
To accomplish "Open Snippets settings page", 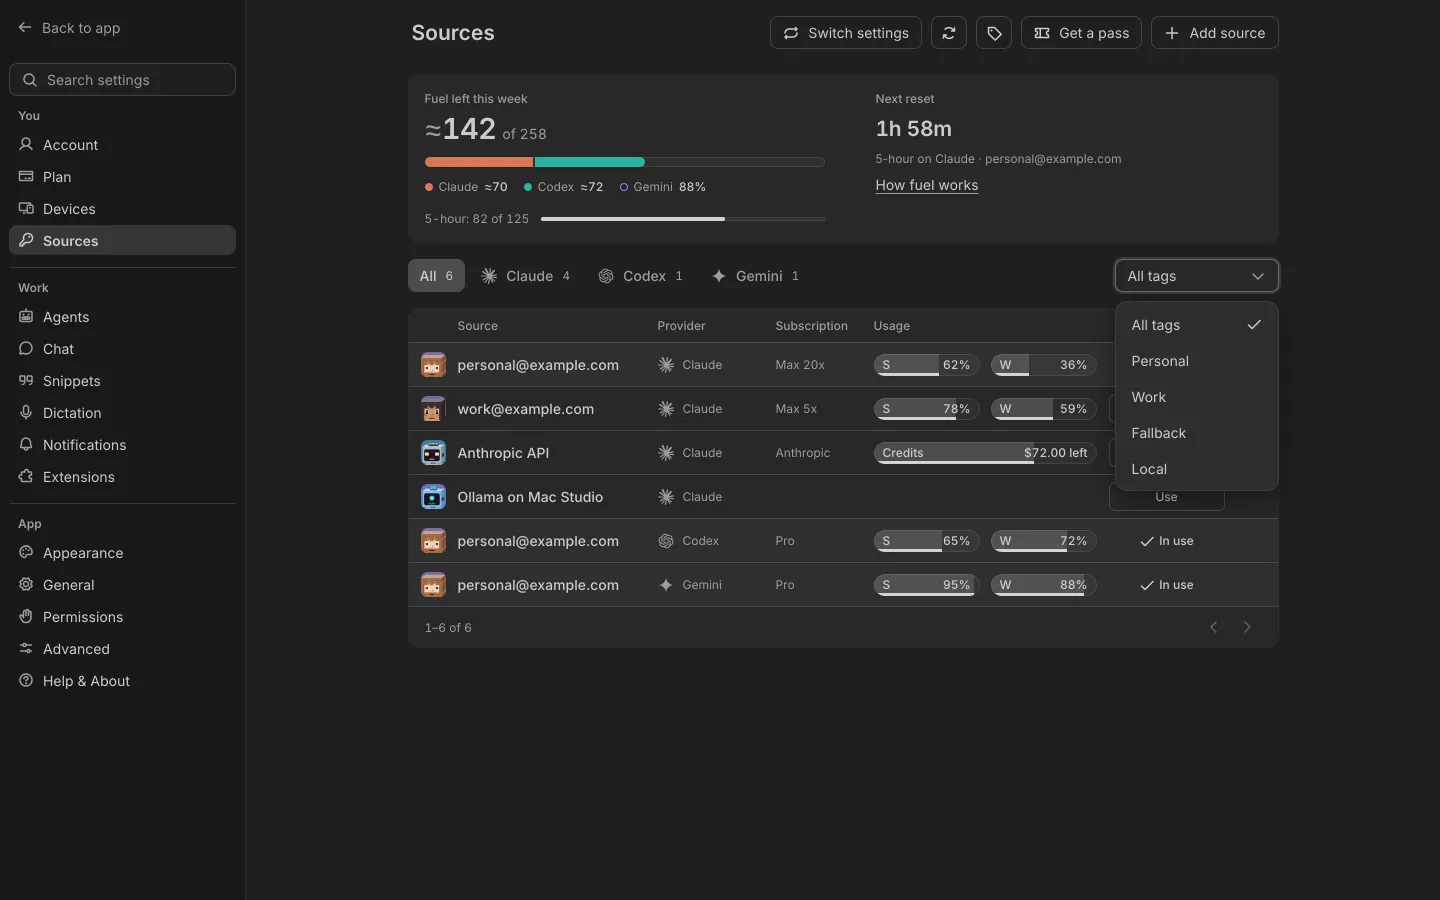I will click(122, 381).
